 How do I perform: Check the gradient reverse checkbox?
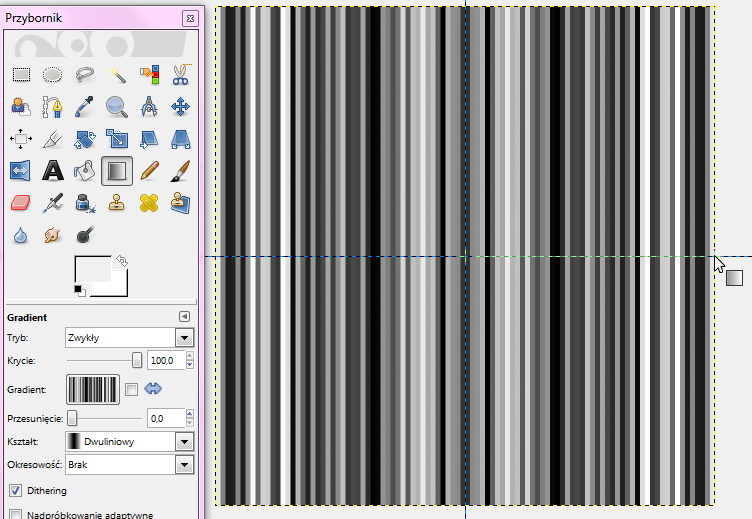coord(132,389)
